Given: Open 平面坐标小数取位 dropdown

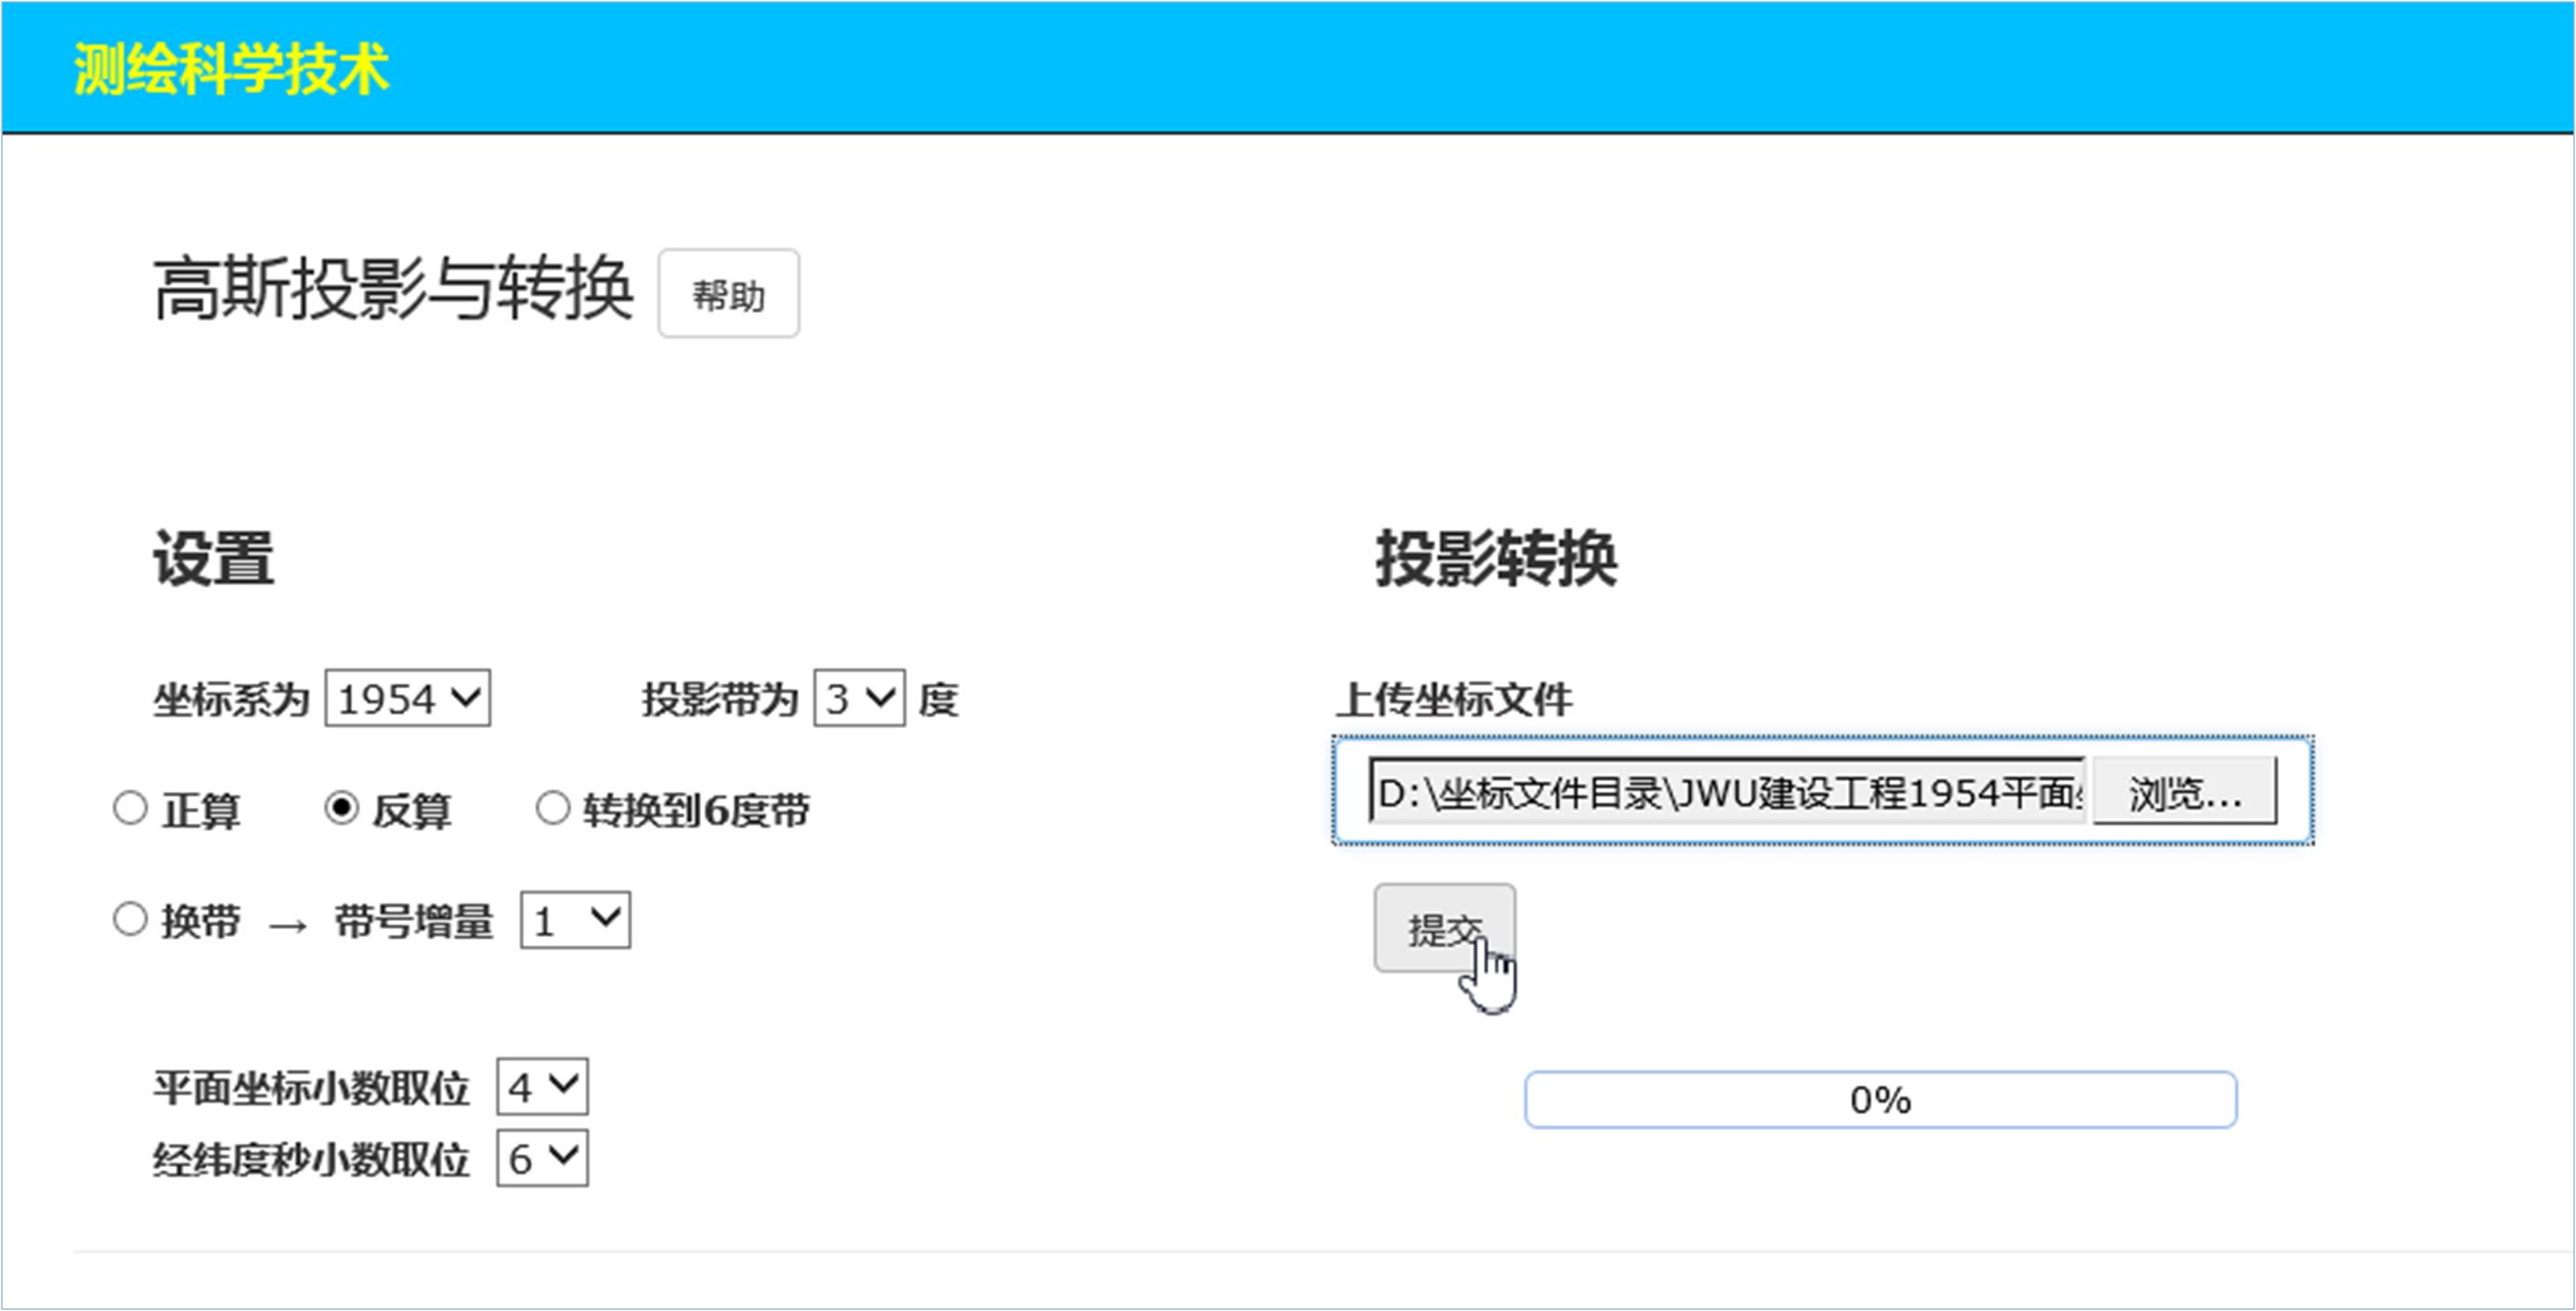Looking at the screenshot, I should coord(542,1086).
